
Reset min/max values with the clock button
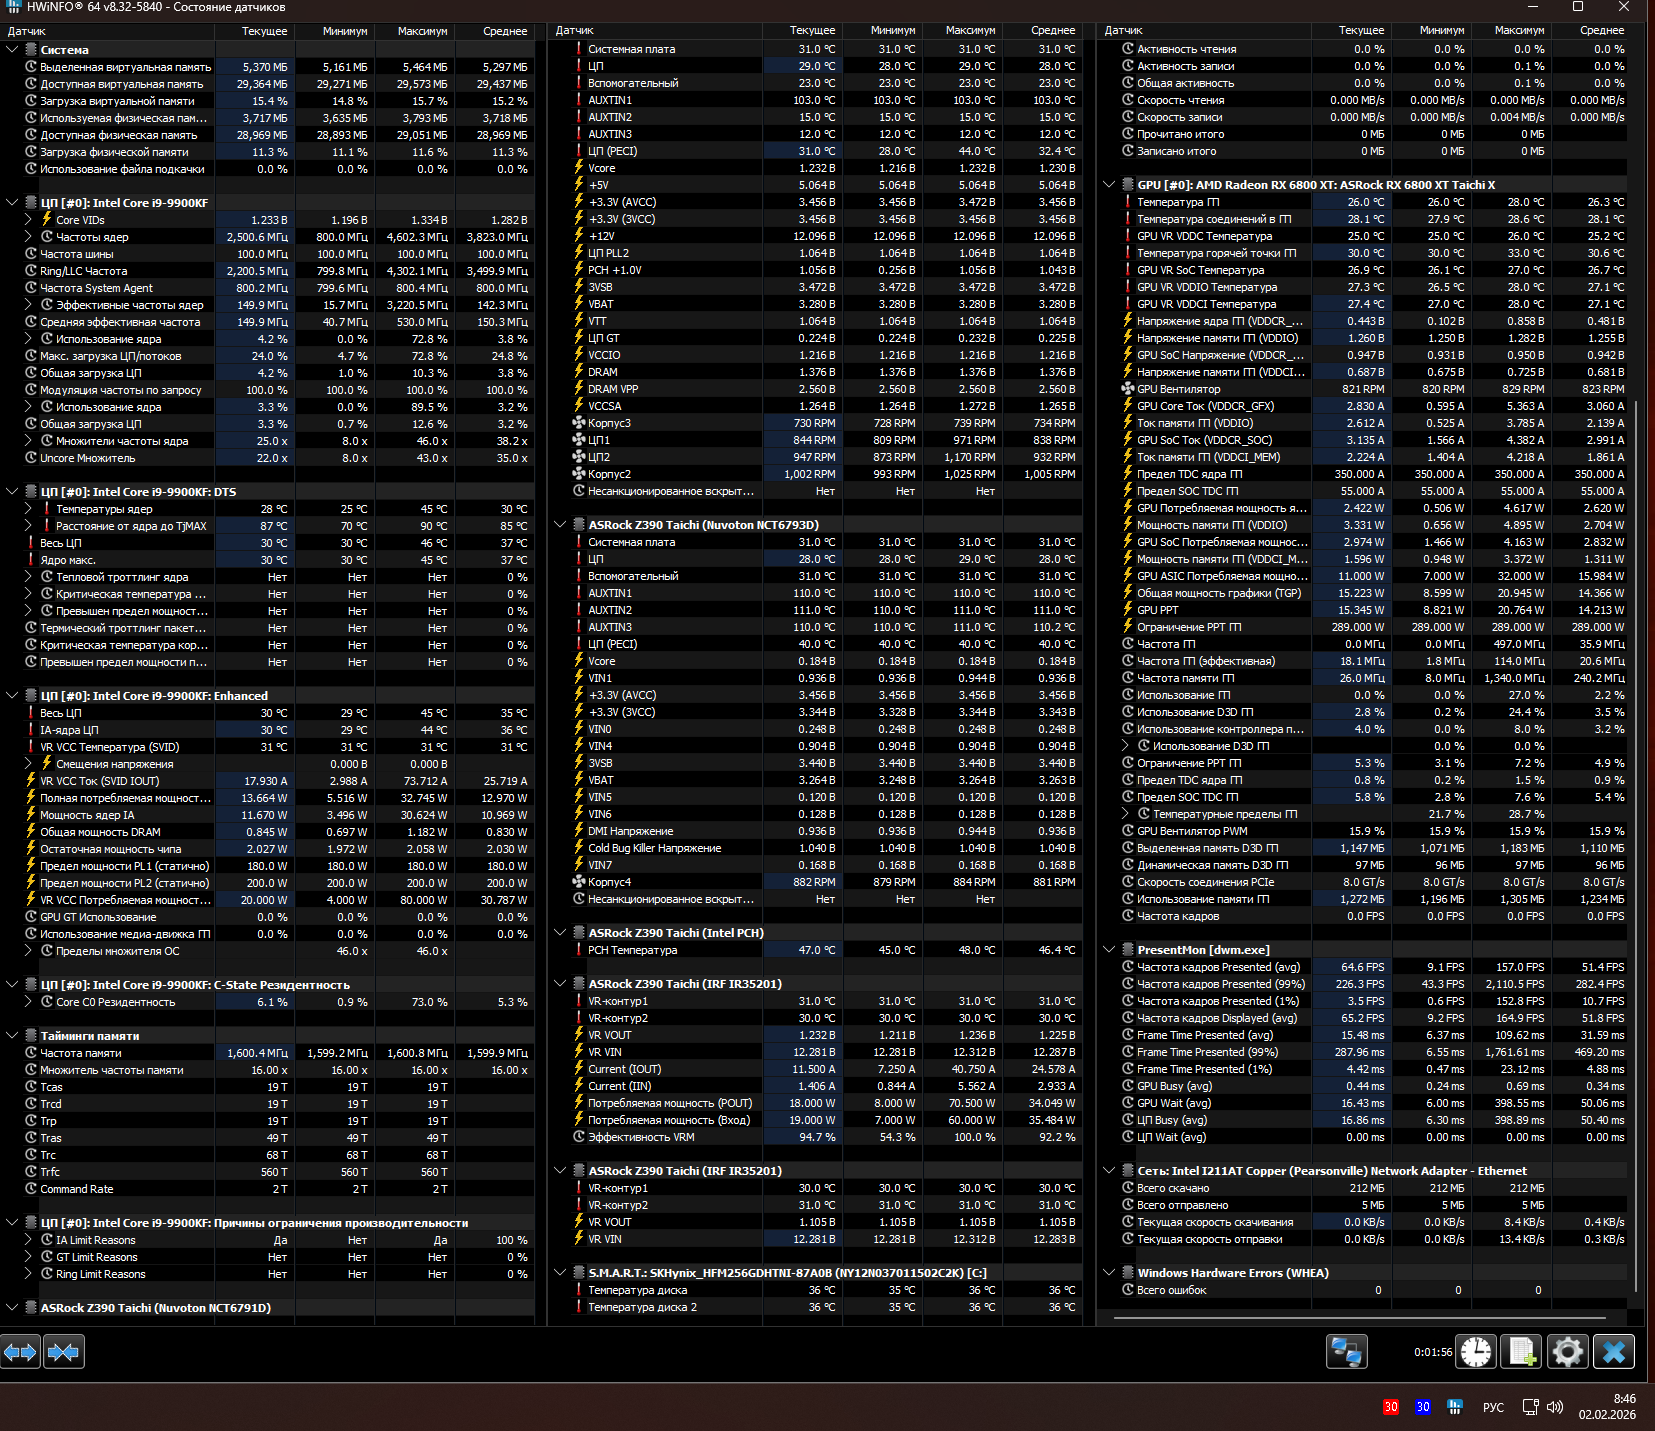[x=1476, y=1352]
